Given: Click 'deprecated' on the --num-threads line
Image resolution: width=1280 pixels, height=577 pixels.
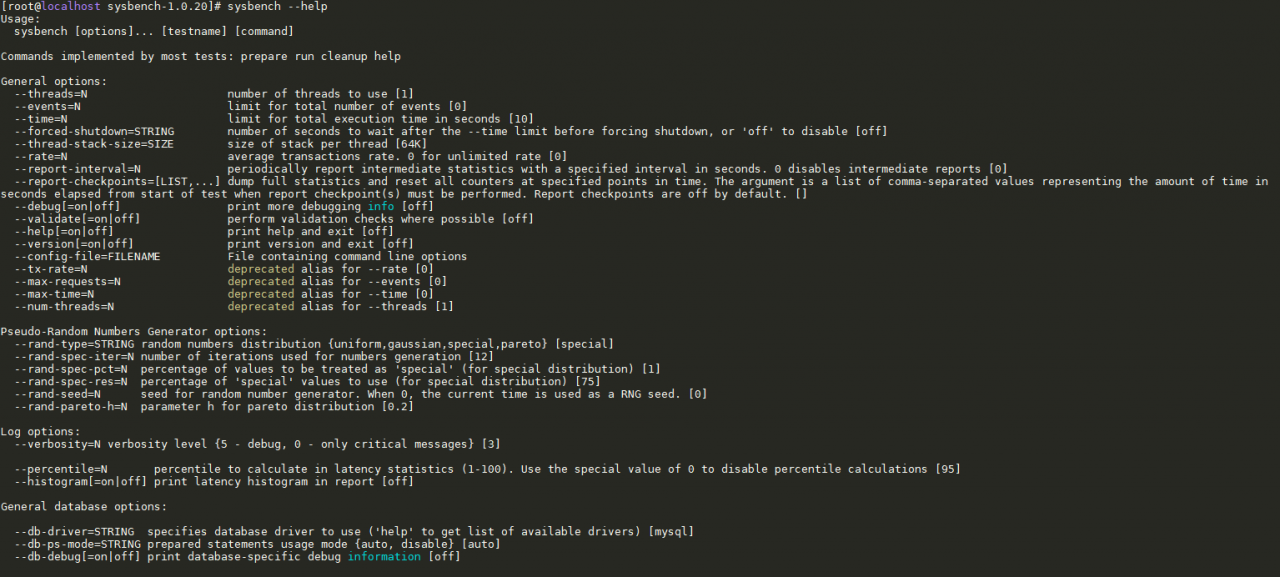Looking at the screenshot, I should tap(261, 307).
